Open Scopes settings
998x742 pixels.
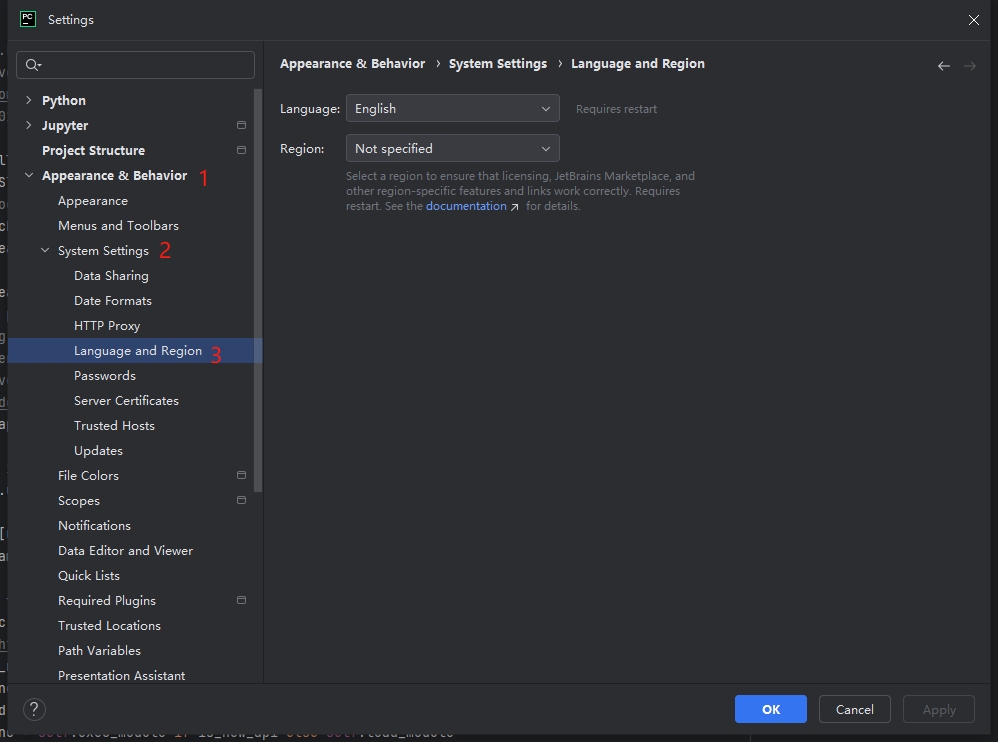[x=79, y=501]
